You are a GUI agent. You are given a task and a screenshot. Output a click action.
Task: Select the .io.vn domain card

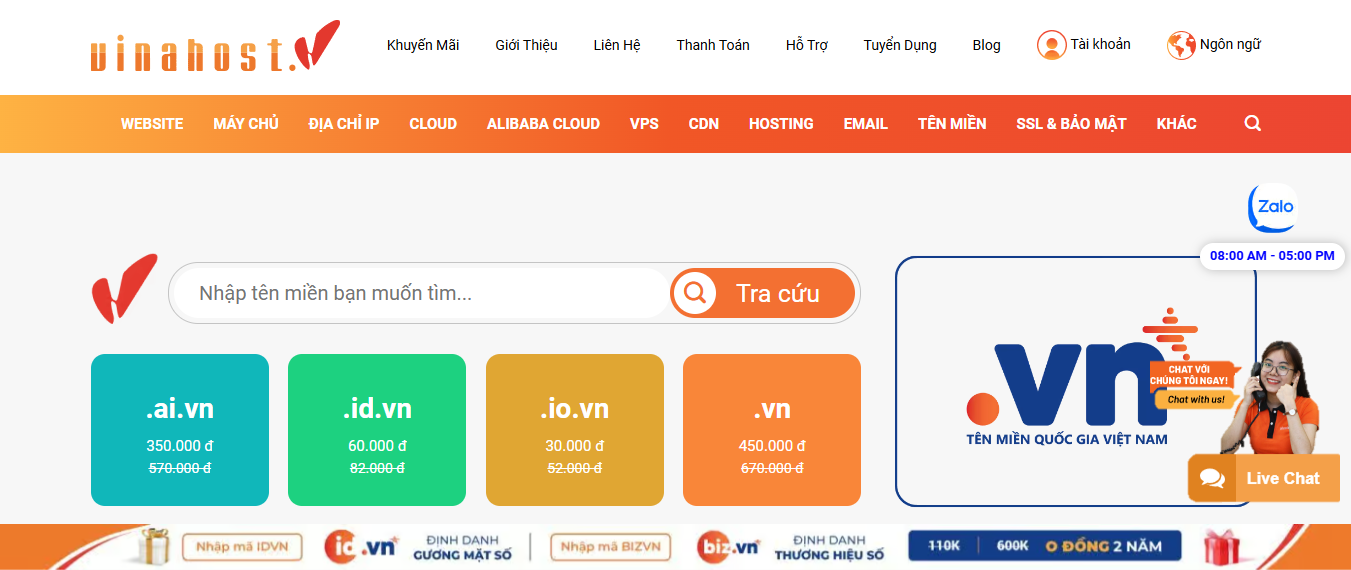(x=575, y=430)
